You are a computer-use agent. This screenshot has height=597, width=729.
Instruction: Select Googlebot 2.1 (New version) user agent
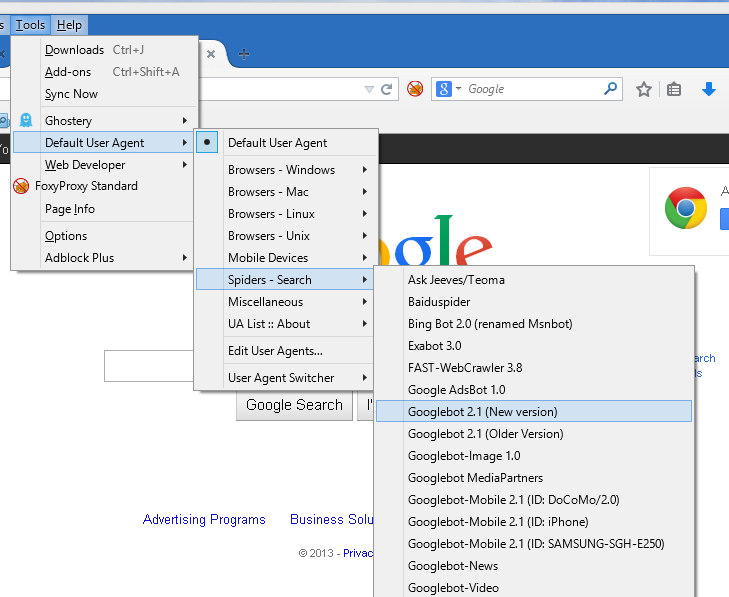click(x=534, y=411)
